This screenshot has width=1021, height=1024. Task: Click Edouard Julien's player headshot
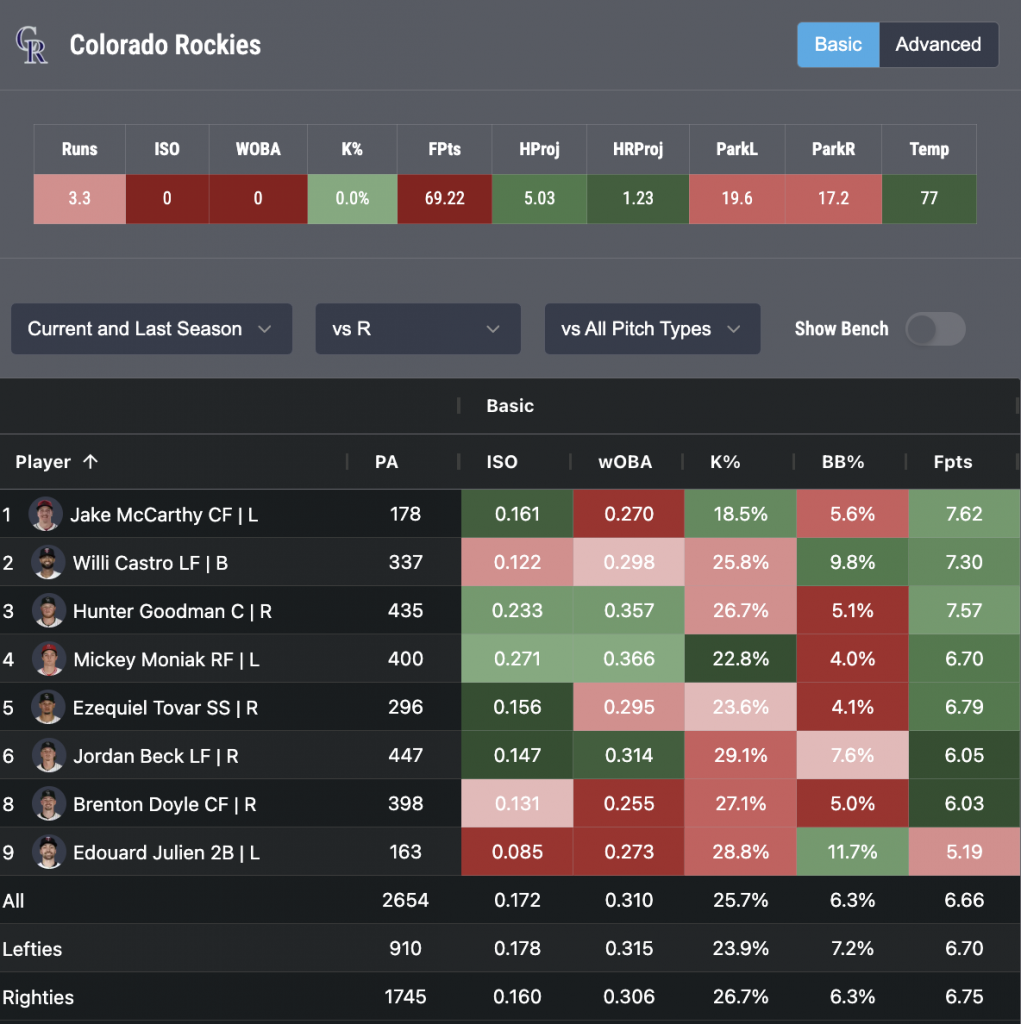click(47, 852)
